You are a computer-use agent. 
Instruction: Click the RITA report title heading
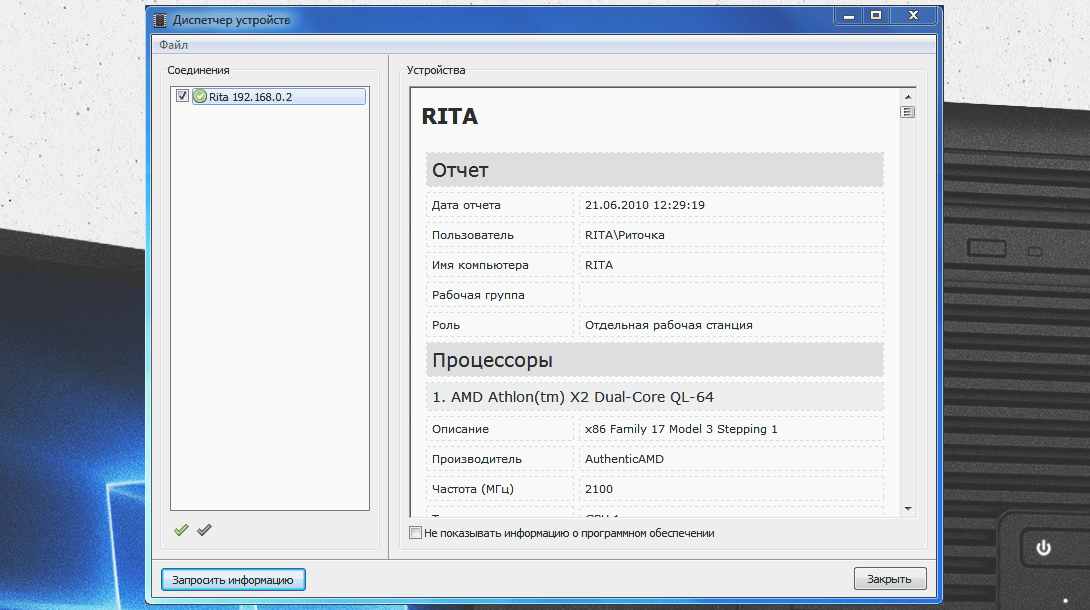450,117
